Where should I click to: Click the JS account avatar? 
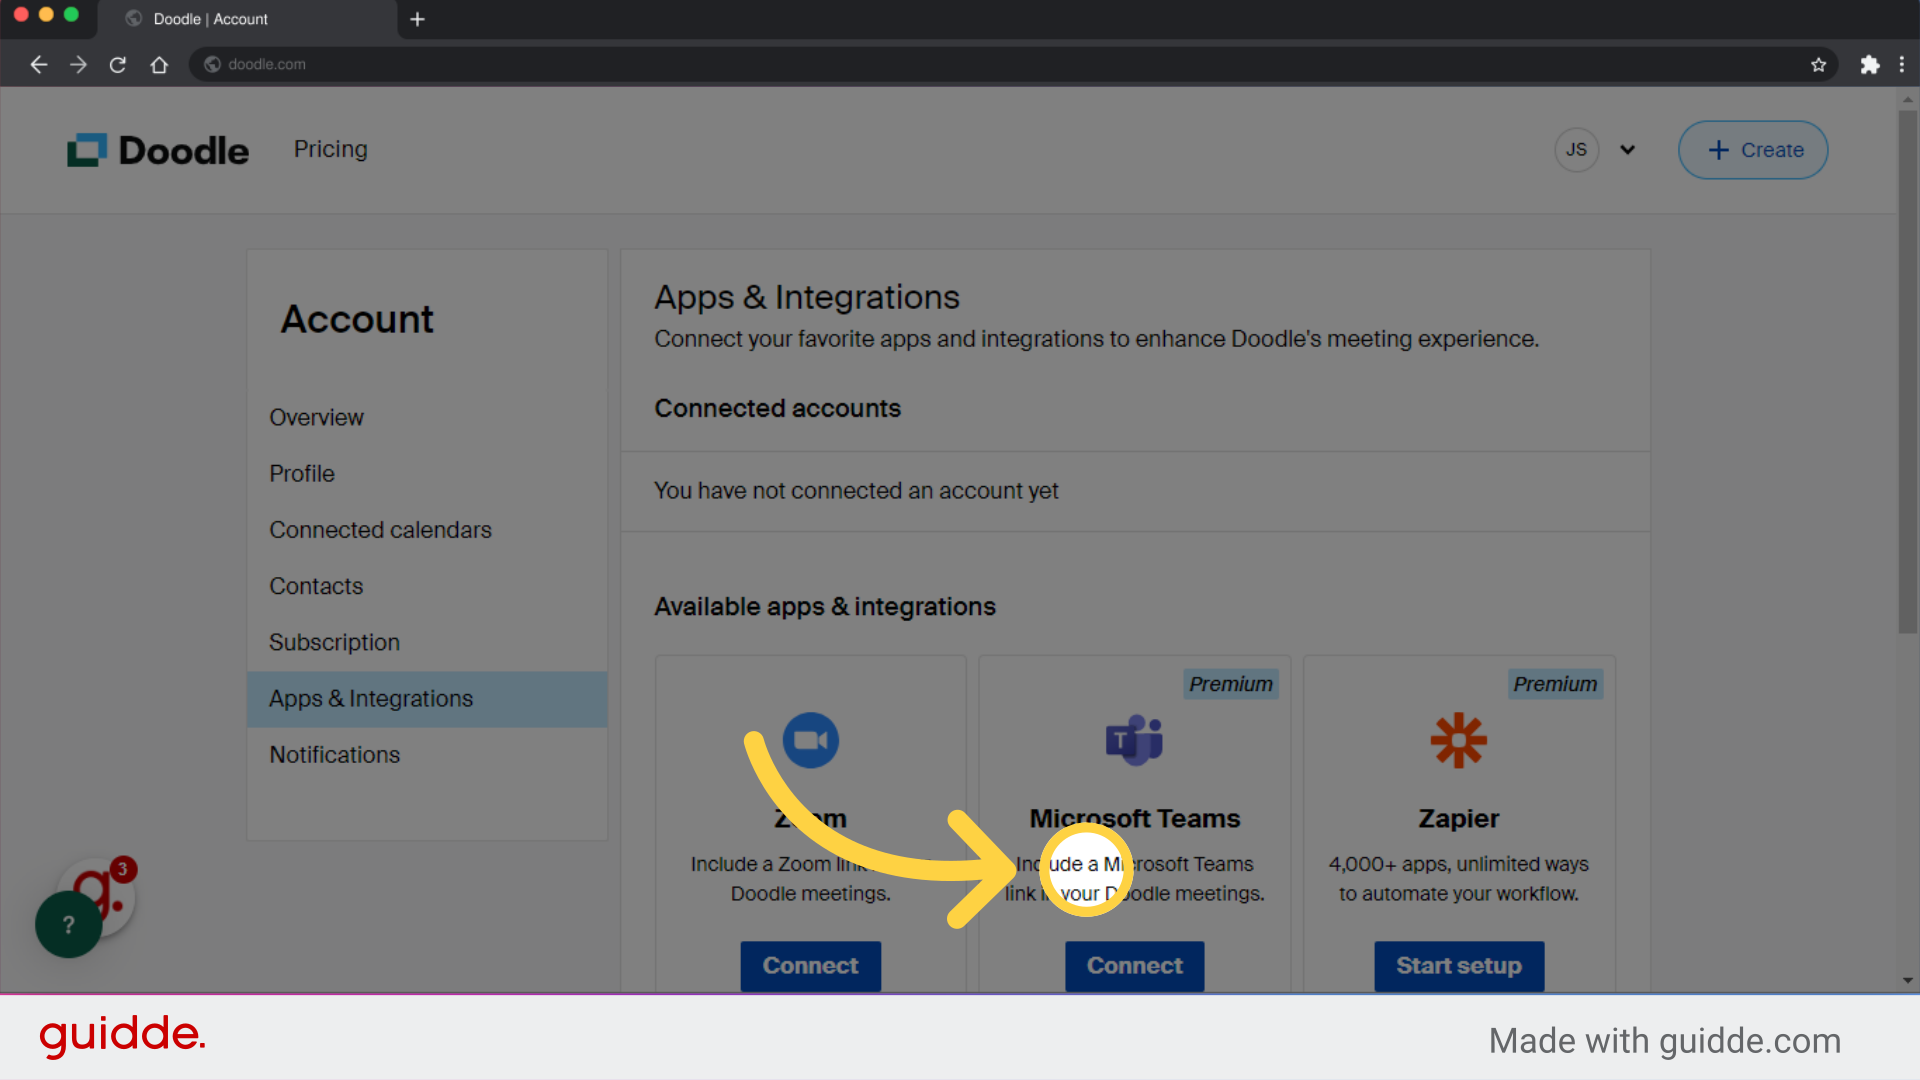point(1576,149)
